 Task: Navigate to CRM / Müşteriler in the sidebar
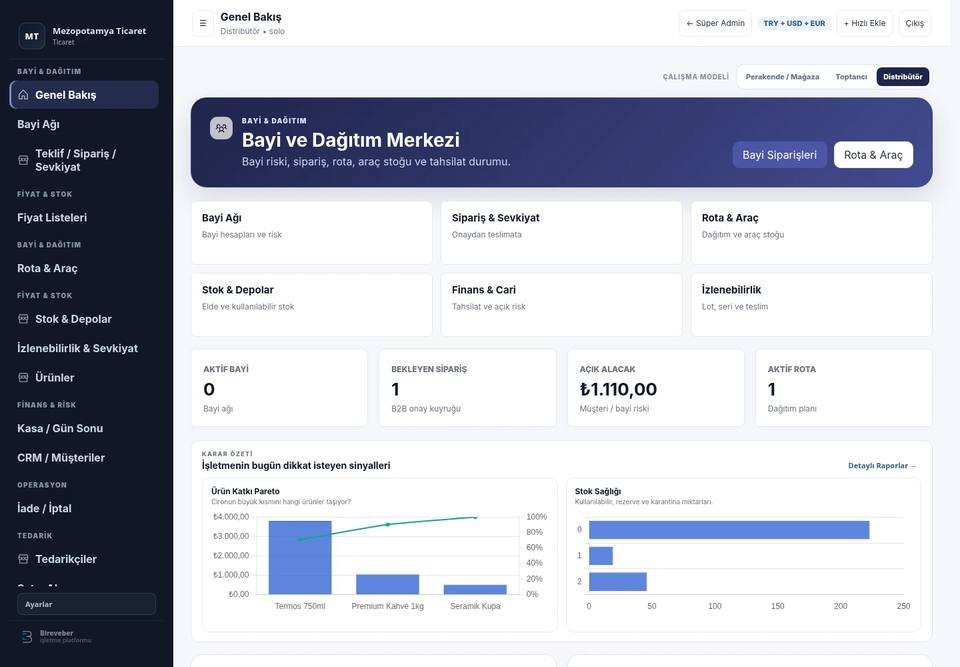[84, 458]
